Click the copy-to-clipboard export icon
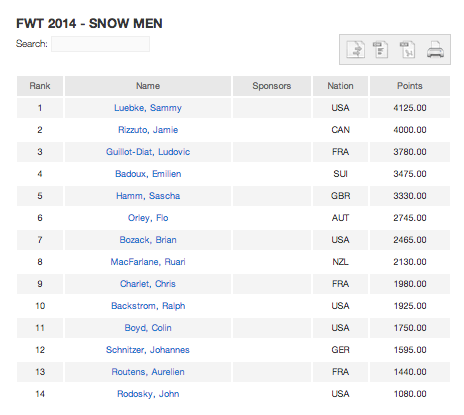Image resolution: width=464 pixels, height=415 pixels. (355, 49)
